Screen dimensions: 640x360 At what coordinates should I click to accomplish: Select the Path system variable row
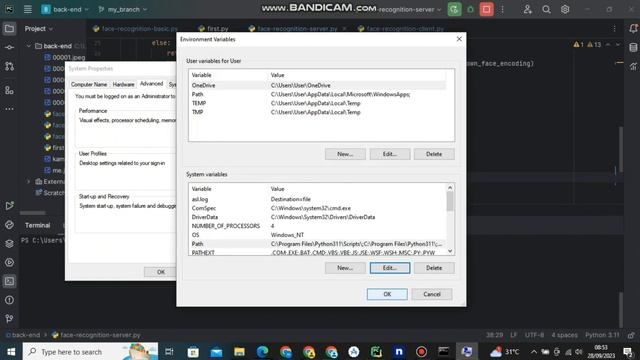pos(318,244)
